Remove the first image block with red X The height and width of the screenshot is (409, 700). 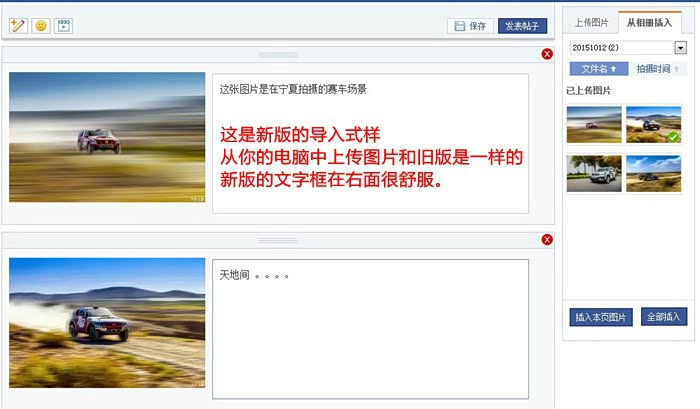click(x=547, y=54)
